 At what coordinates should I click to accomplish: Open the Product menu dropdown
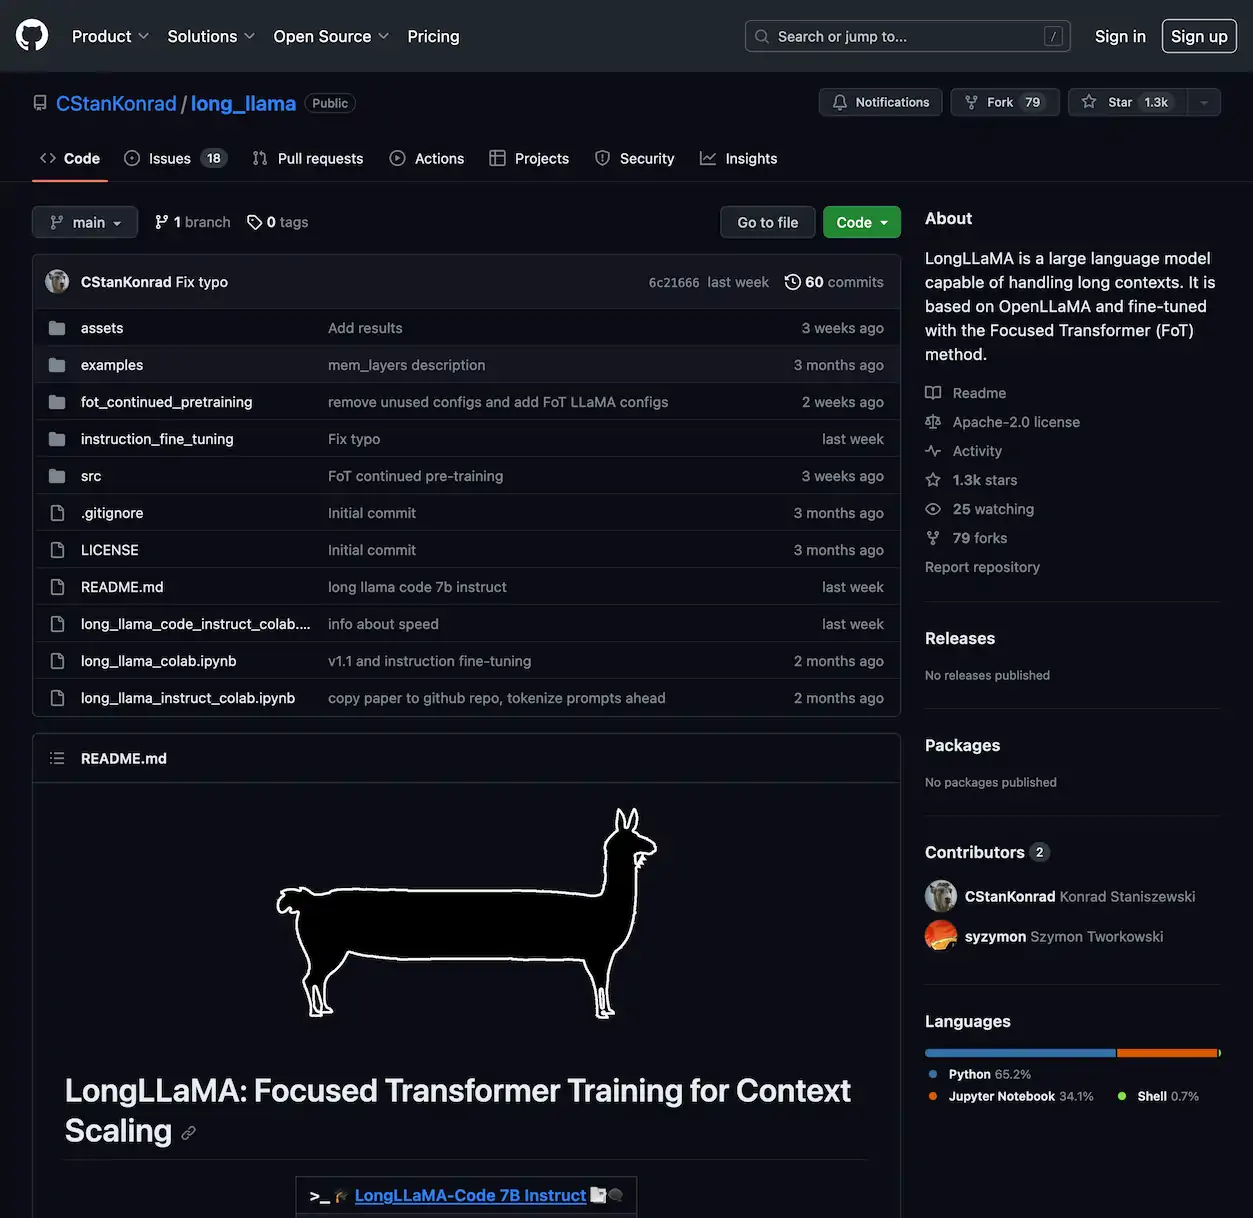109,35
